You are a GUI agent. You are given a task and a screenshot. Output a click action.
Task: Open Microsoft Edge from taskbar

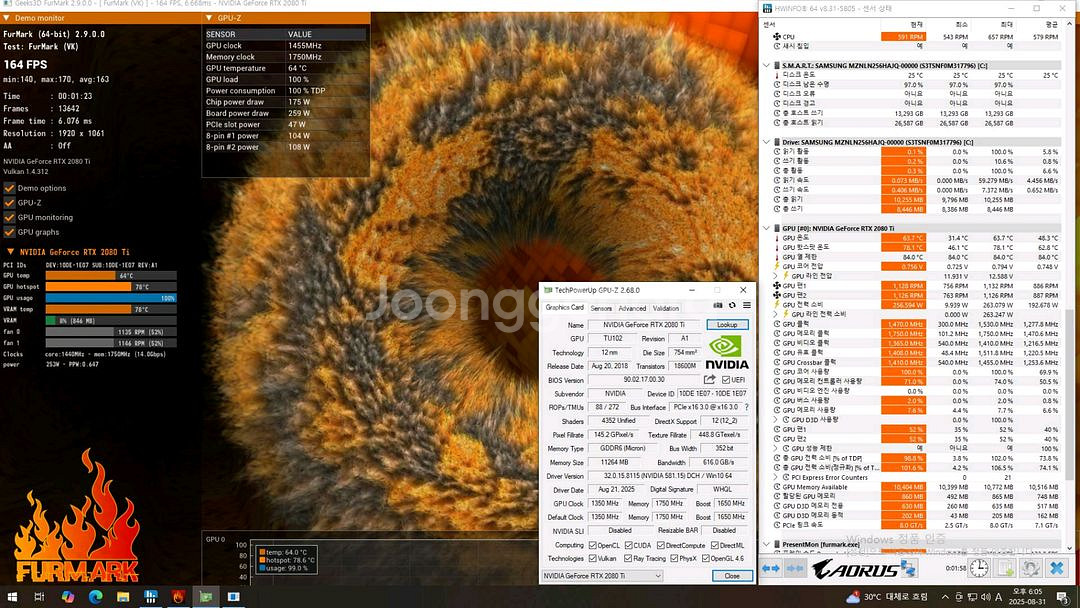point(95,596)
